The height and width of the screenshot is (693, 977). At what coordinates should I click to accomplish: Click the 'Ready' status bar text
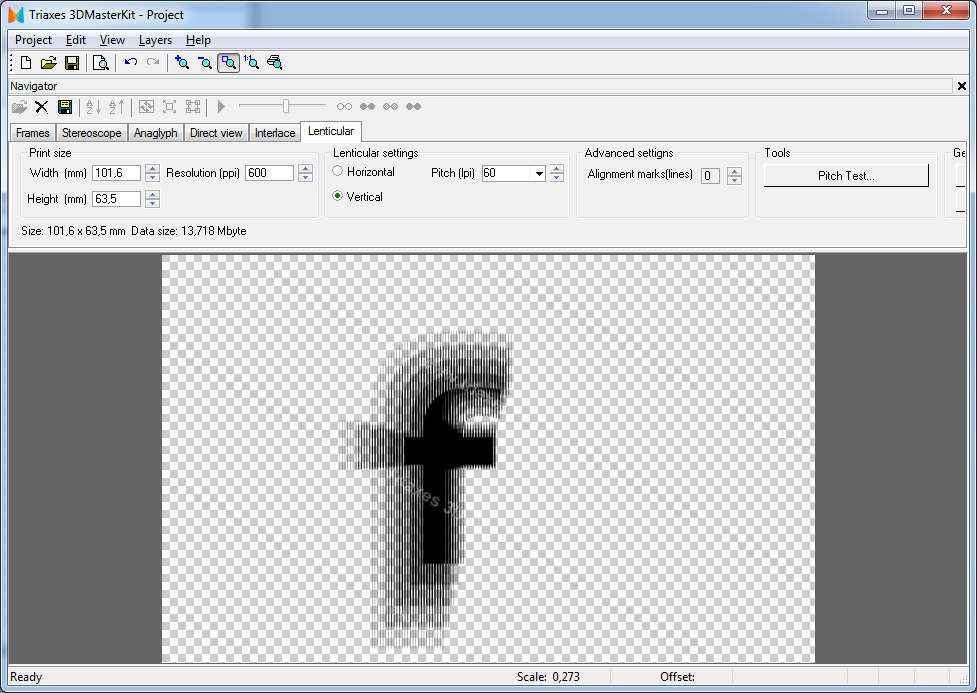coord(26,677)
